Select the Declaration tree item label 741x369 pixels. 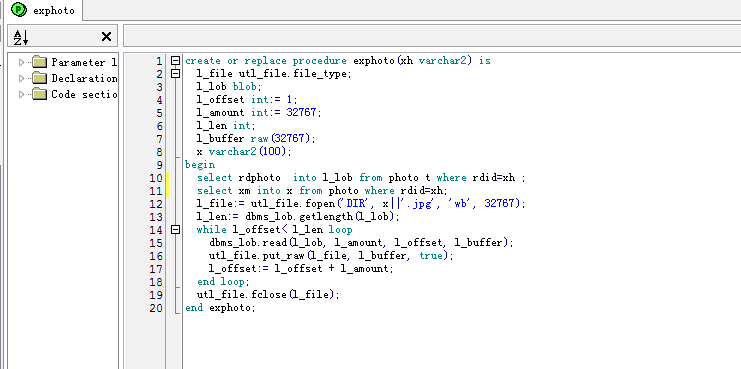84,78
